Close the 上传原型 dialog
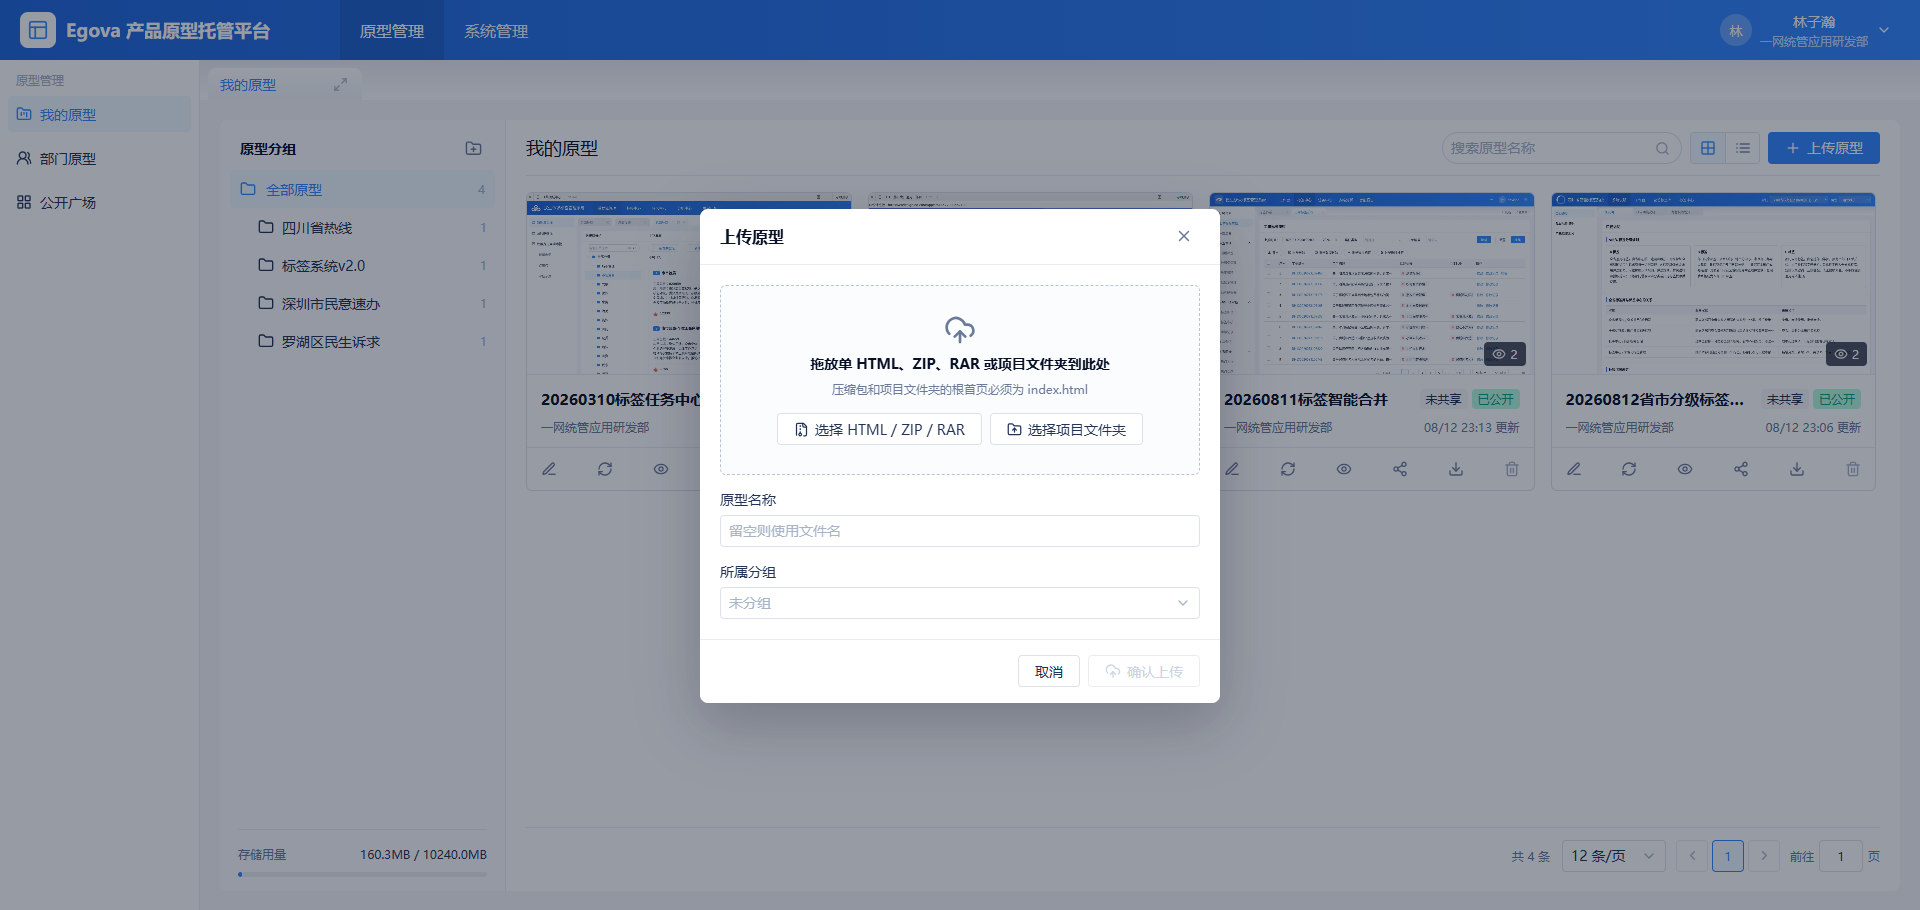The height and width of the screenshot is (910, 1920). tap(1184, 236)
